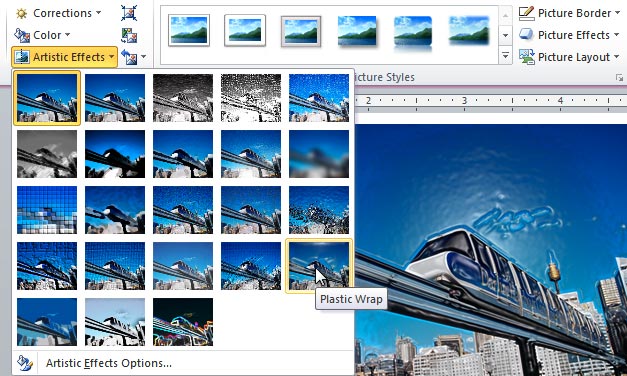Viewport: 627px width, 376px height.
Task: Apply the Pastels Smooth artistic effect
Action: (251, 266)
